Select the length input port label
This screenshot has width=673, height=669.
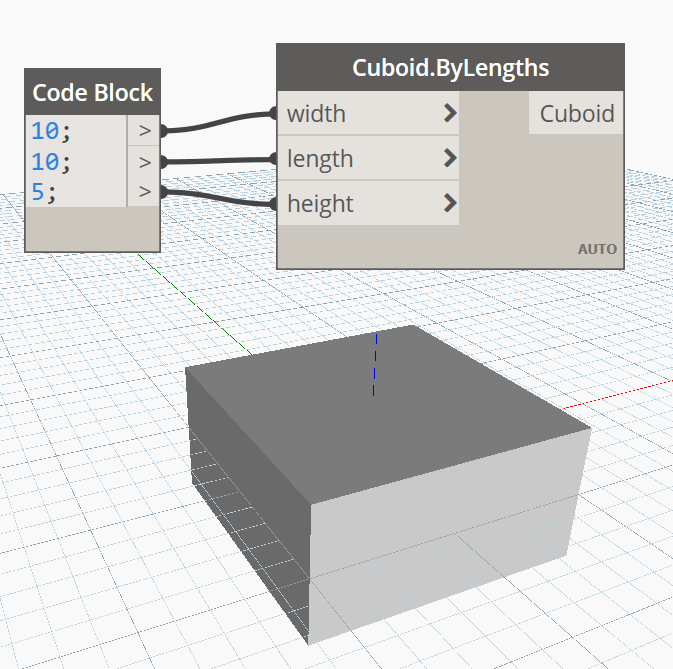coord(320,159)
